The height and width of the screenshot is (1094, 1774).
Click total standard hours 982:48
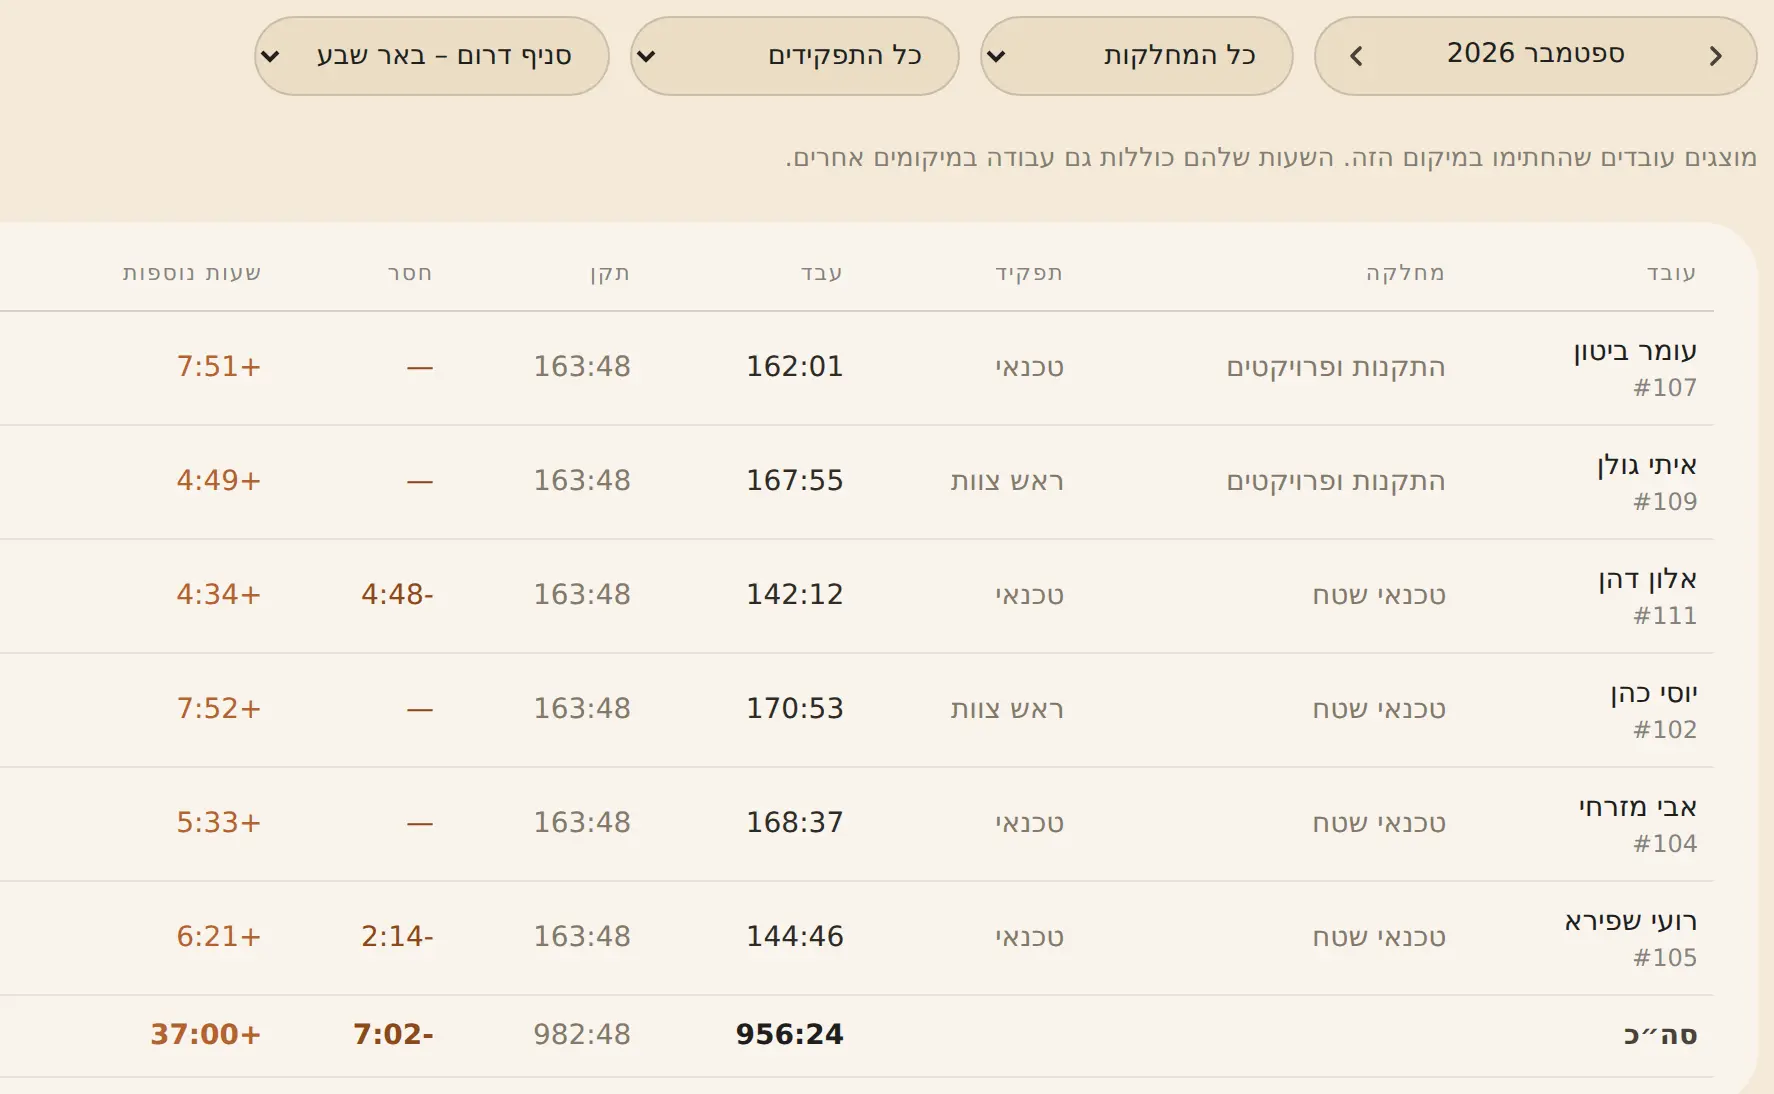[582, 1035]
